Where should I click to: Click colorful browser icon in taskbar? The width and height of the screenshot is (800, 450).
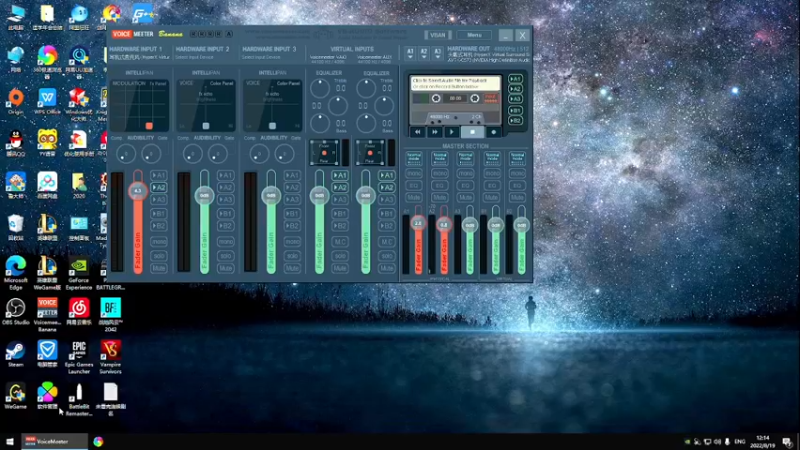(x=98, y=441)
